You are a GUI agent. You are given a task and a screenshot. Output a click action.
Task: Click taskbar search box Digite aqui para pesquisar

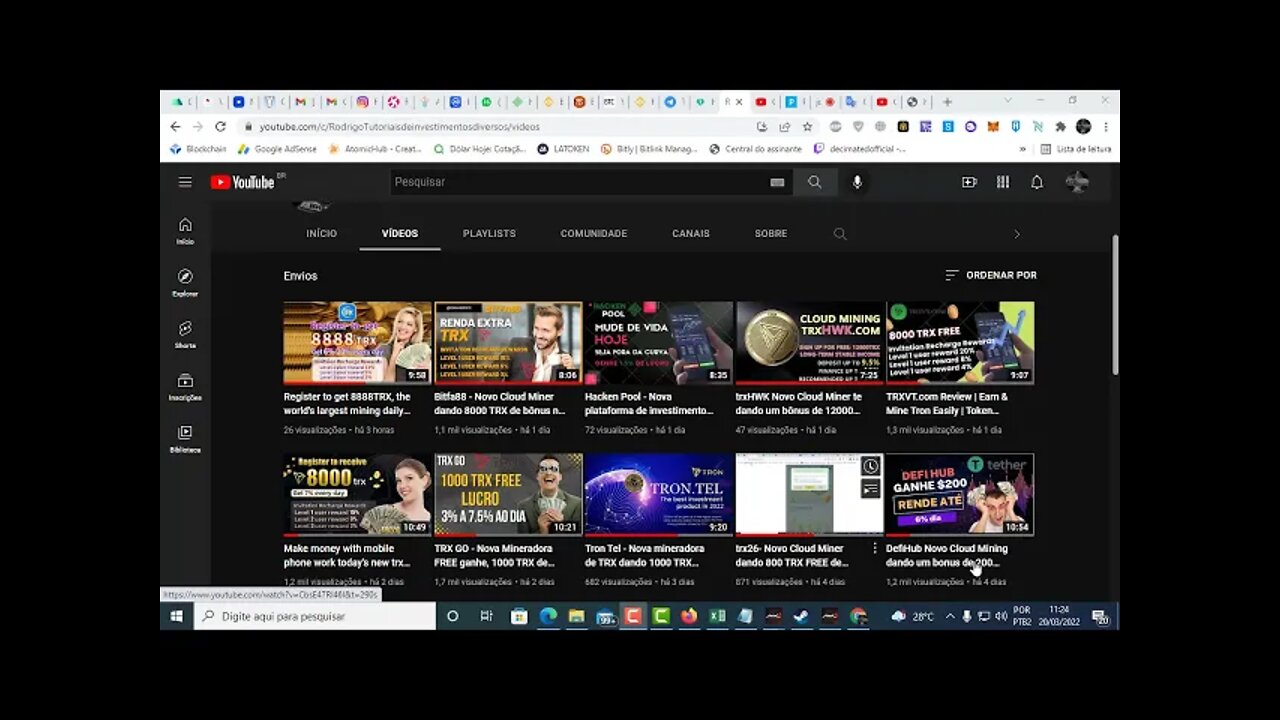pos(314,616)
